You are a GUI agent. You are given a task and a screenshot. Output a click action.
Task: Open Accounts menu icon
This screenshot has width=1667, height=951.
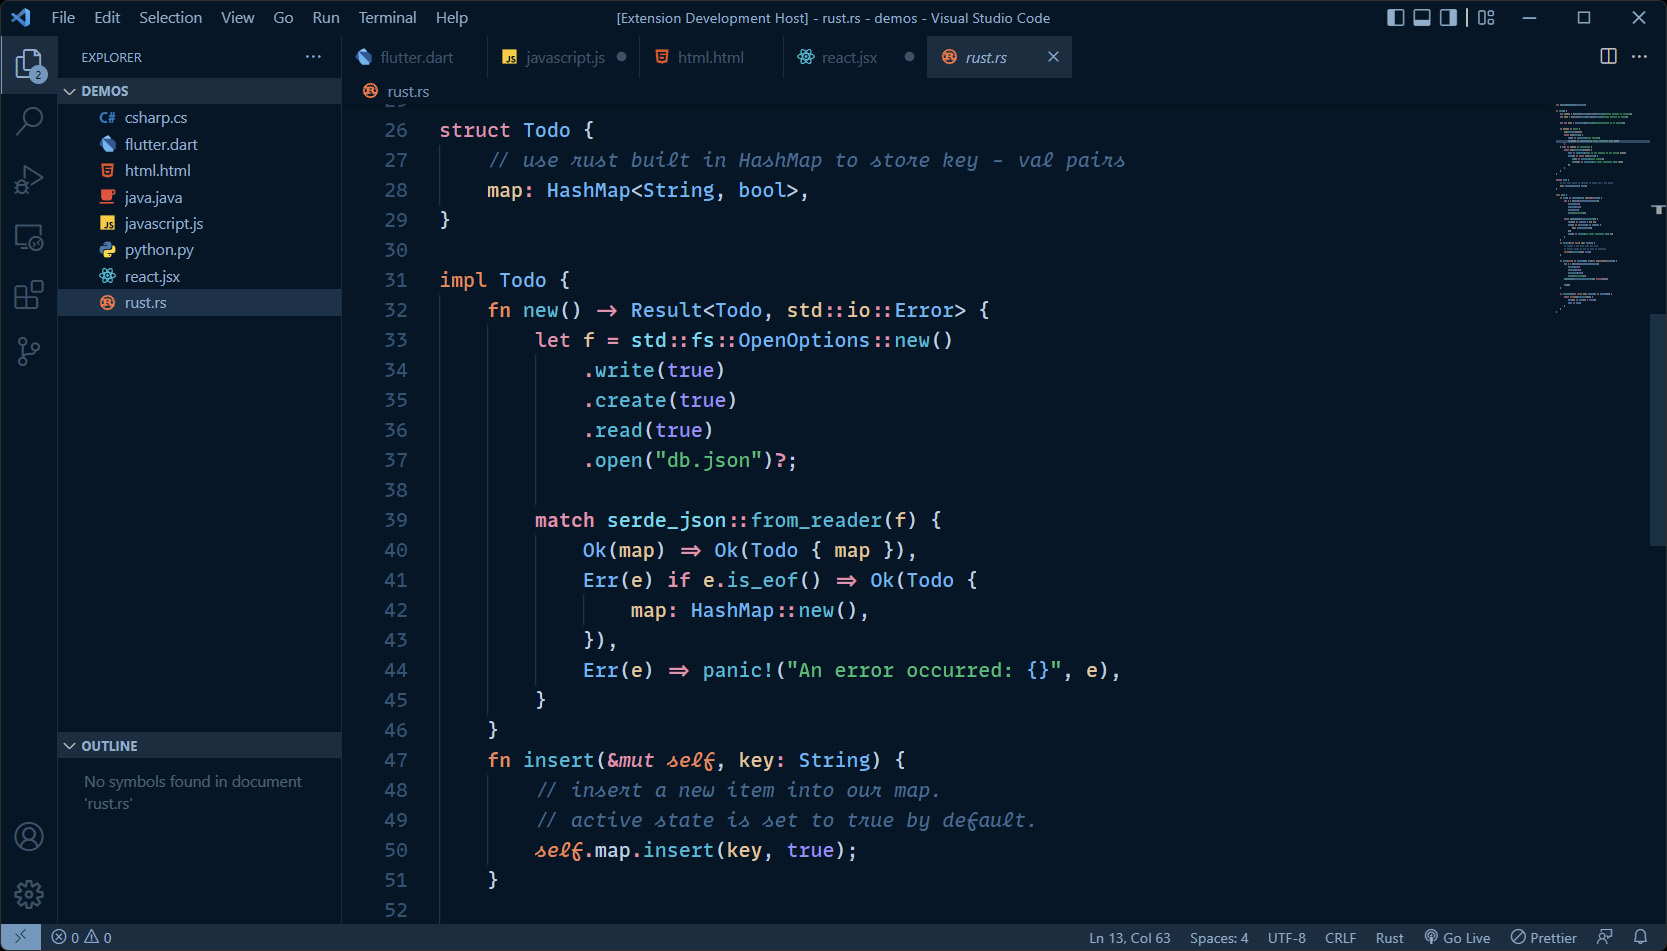click(x=29, y=837)
